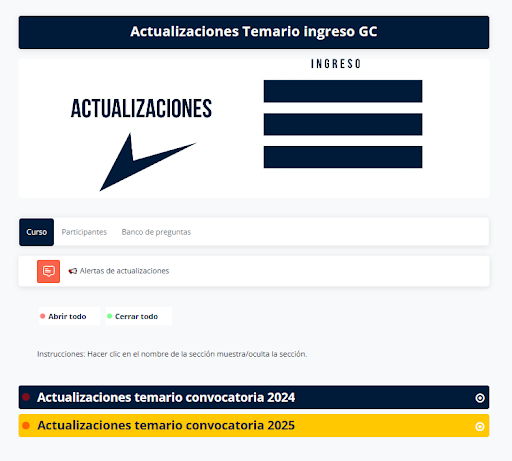Click the pink dot on Abrir todo
512x461 pixels.
click(x=43, y=316)
